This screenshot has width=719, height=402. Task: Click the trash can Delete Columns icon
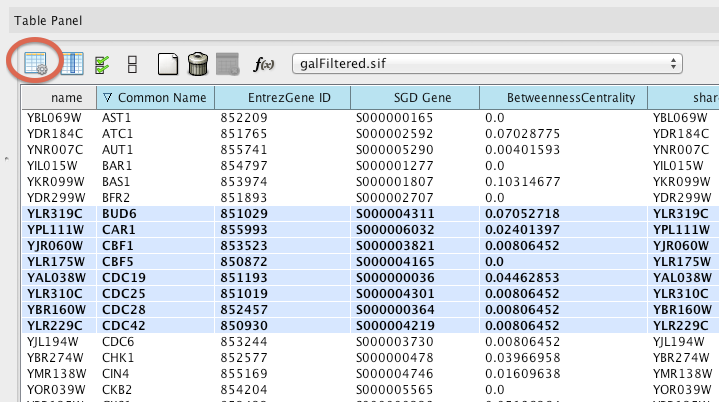198,64
